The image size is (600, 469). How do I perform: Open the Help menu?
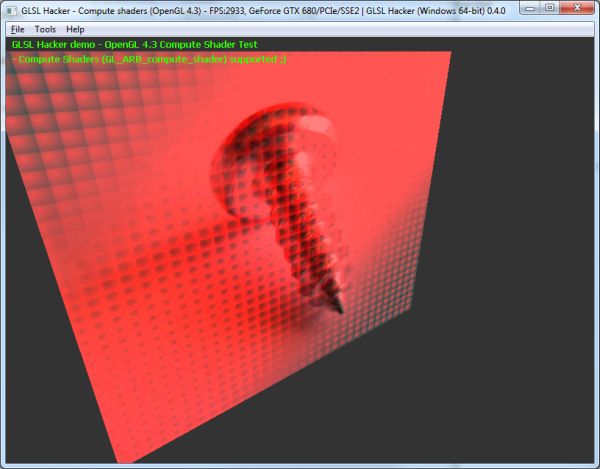pos(75,29)
